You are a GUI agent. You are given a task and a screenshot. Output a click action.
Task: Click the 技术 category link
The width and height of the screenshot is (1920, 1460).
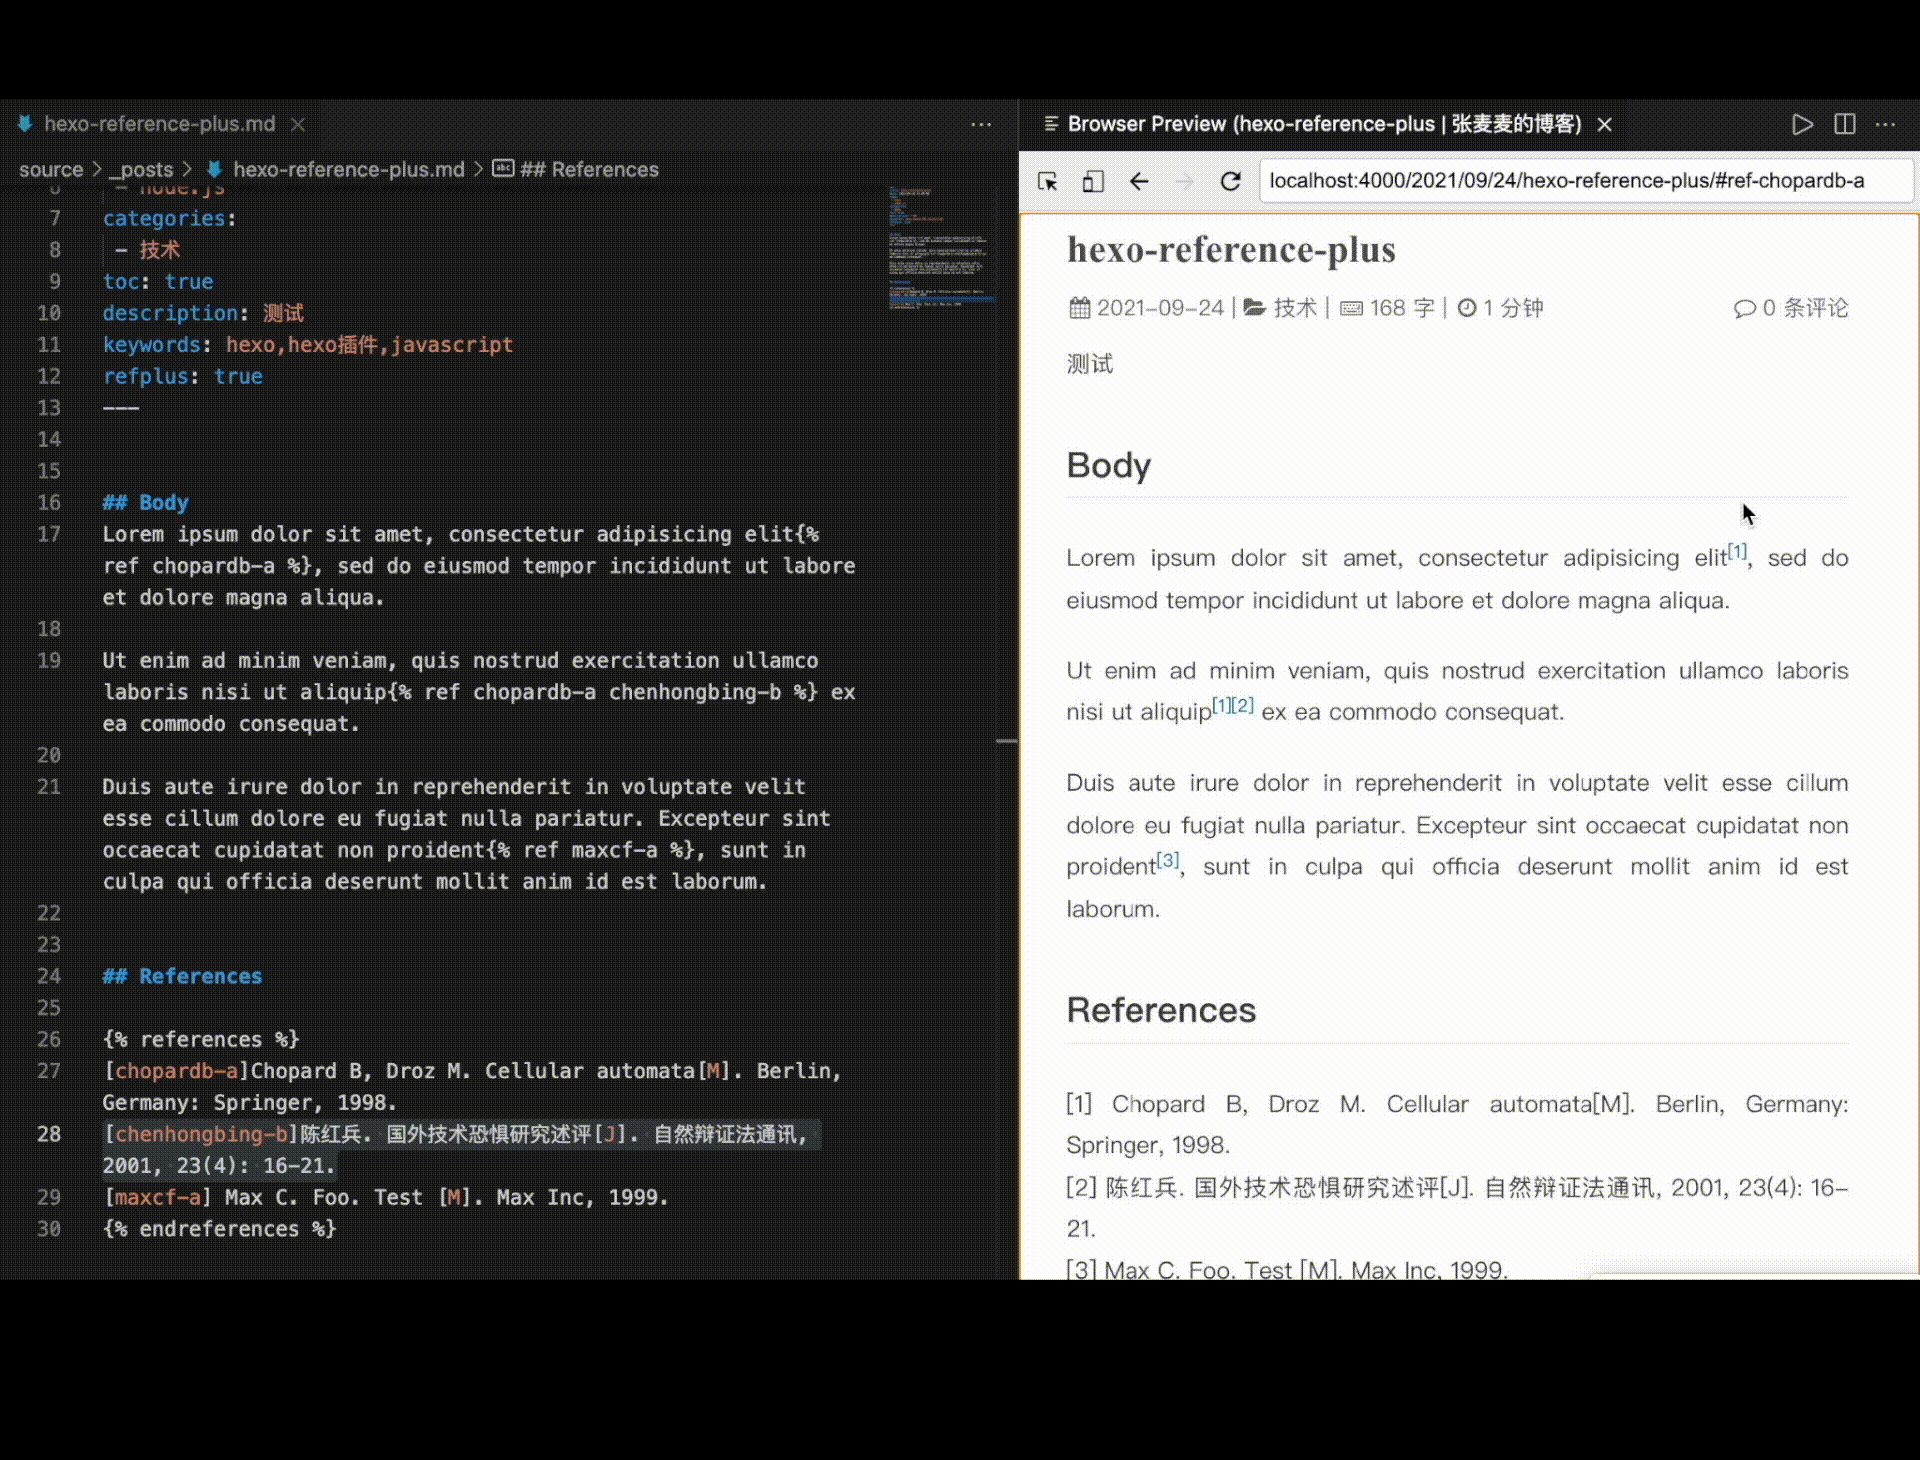point(1295,308)
